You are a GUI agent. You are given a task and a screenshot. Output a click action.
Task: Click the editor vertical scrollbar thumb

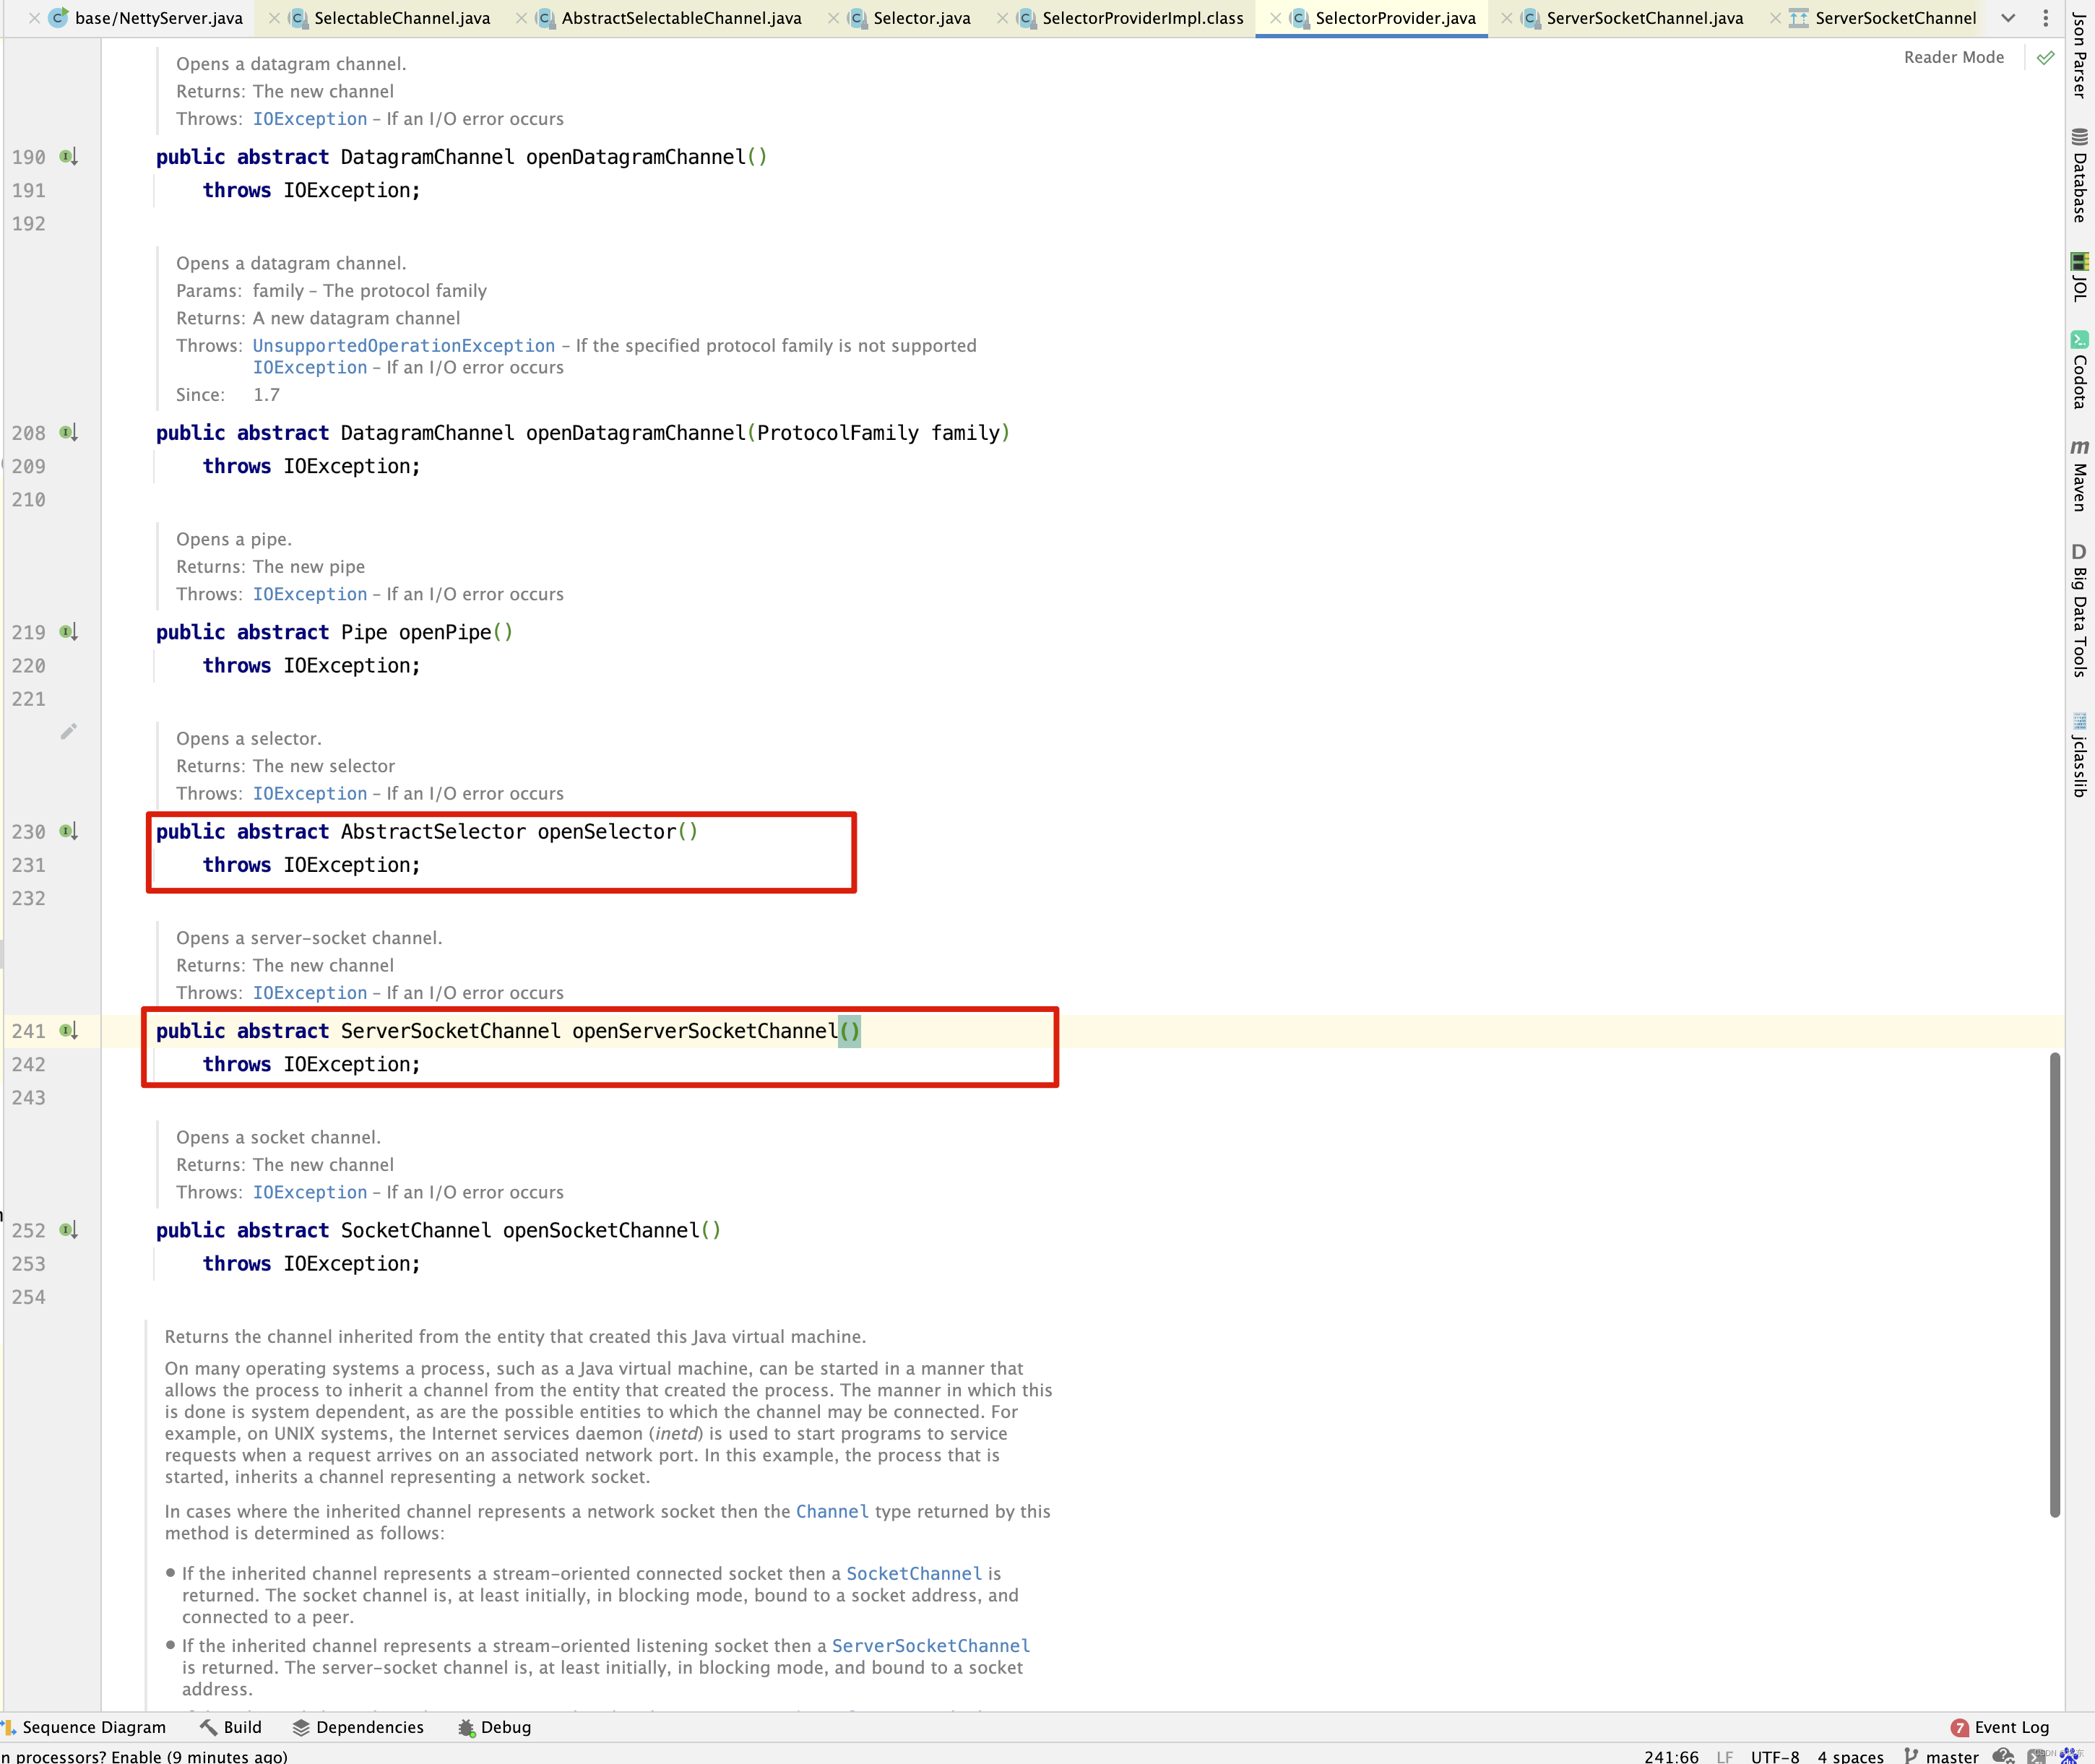pos(2055,1285)
